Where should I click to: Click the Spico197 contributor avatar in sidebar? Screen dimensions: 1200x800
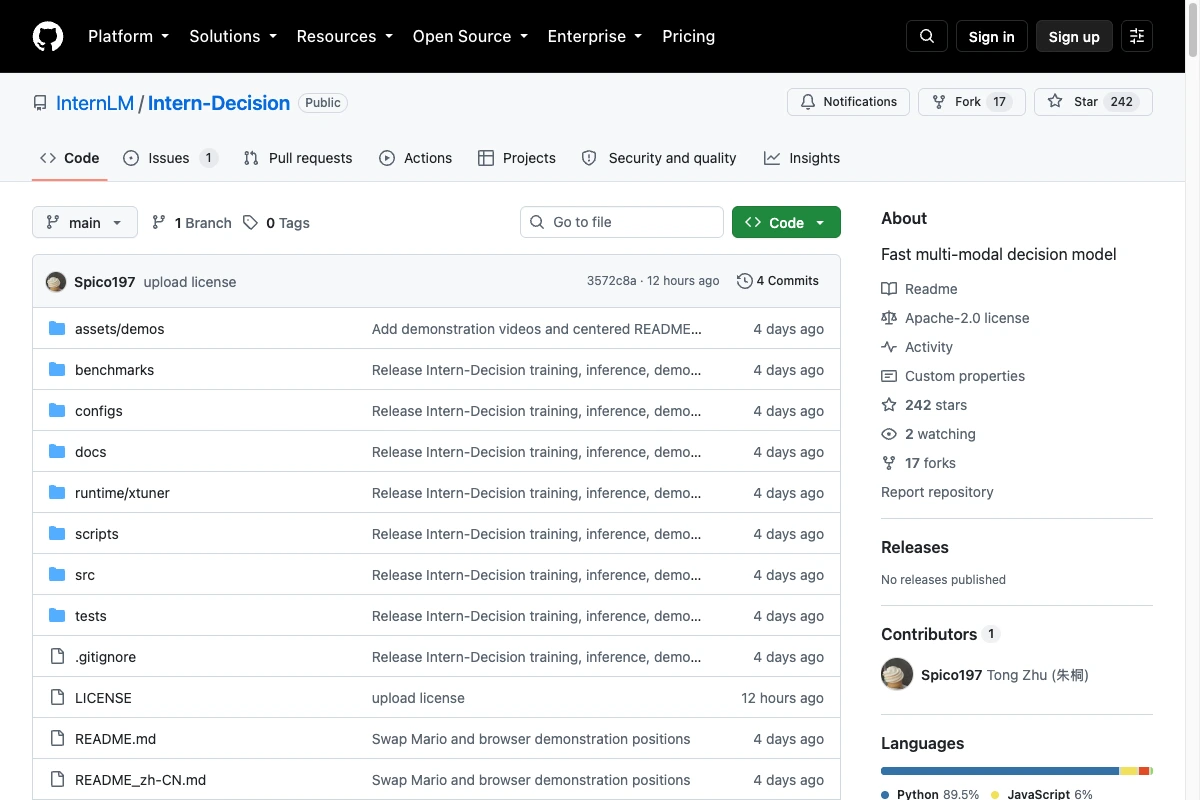click(897, 674)
